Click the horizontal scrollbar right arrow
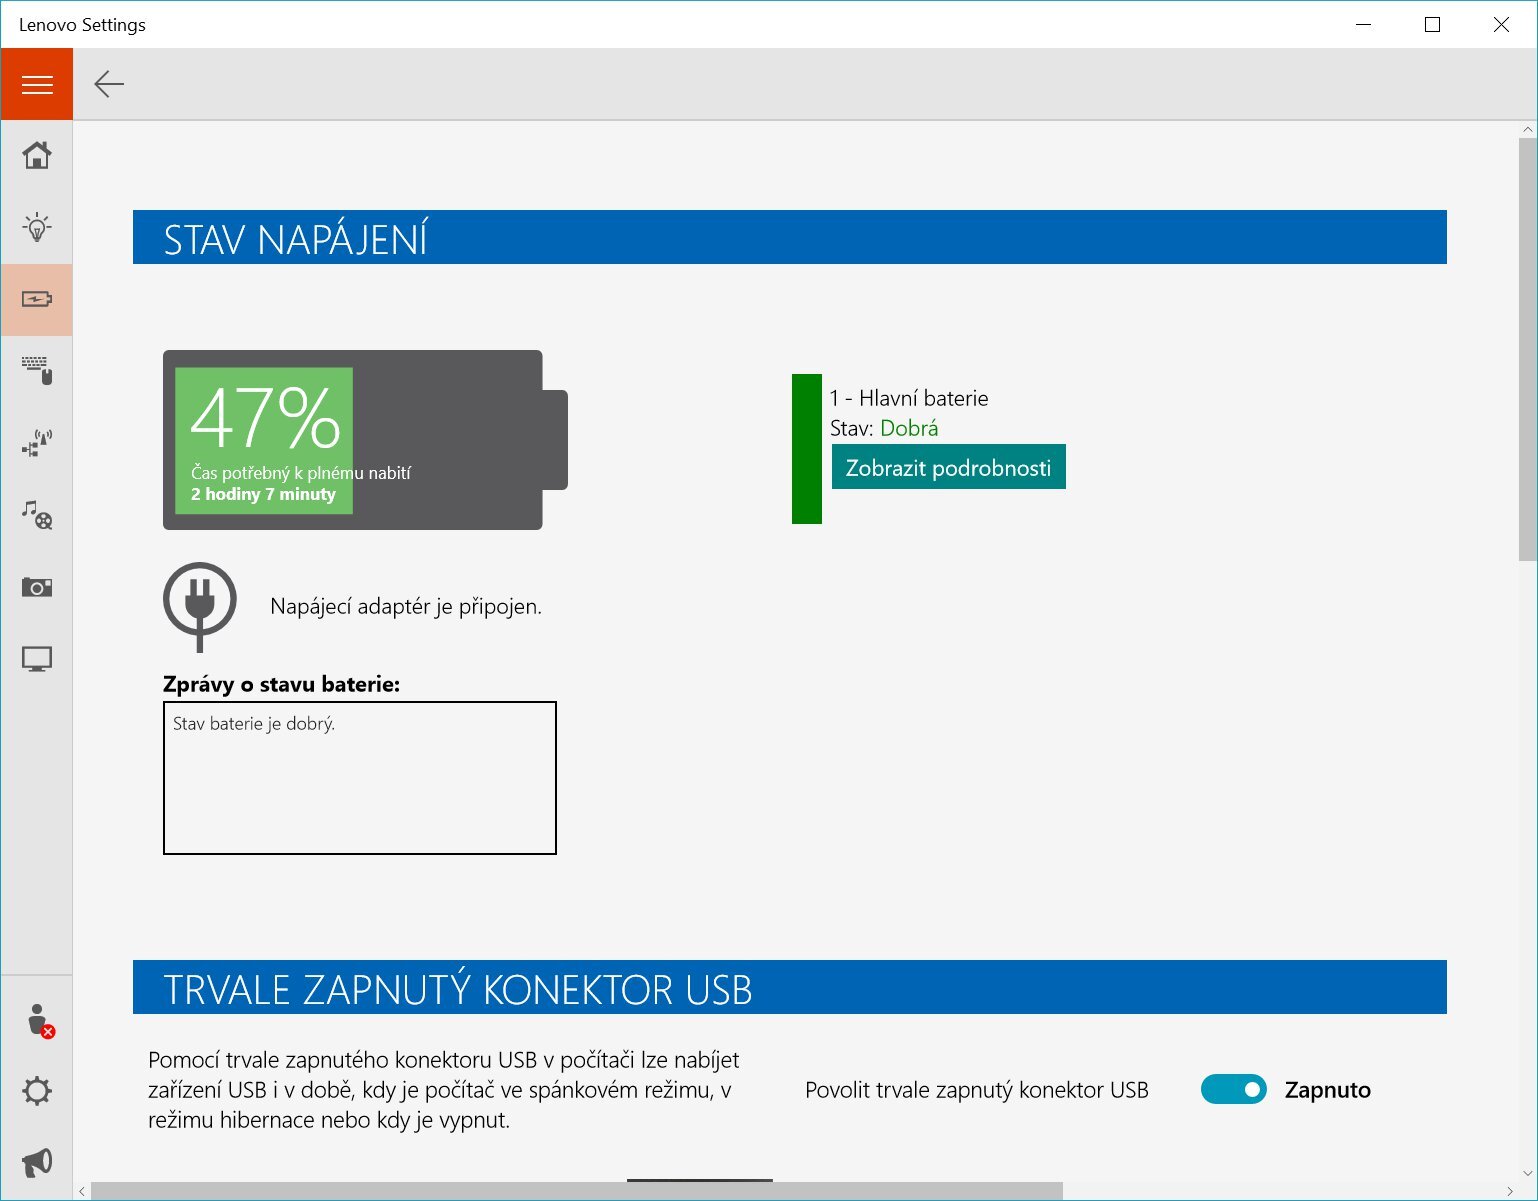Image resolution: width=1538 pixels, height=1201 pixels. tap(1509, 1191)
